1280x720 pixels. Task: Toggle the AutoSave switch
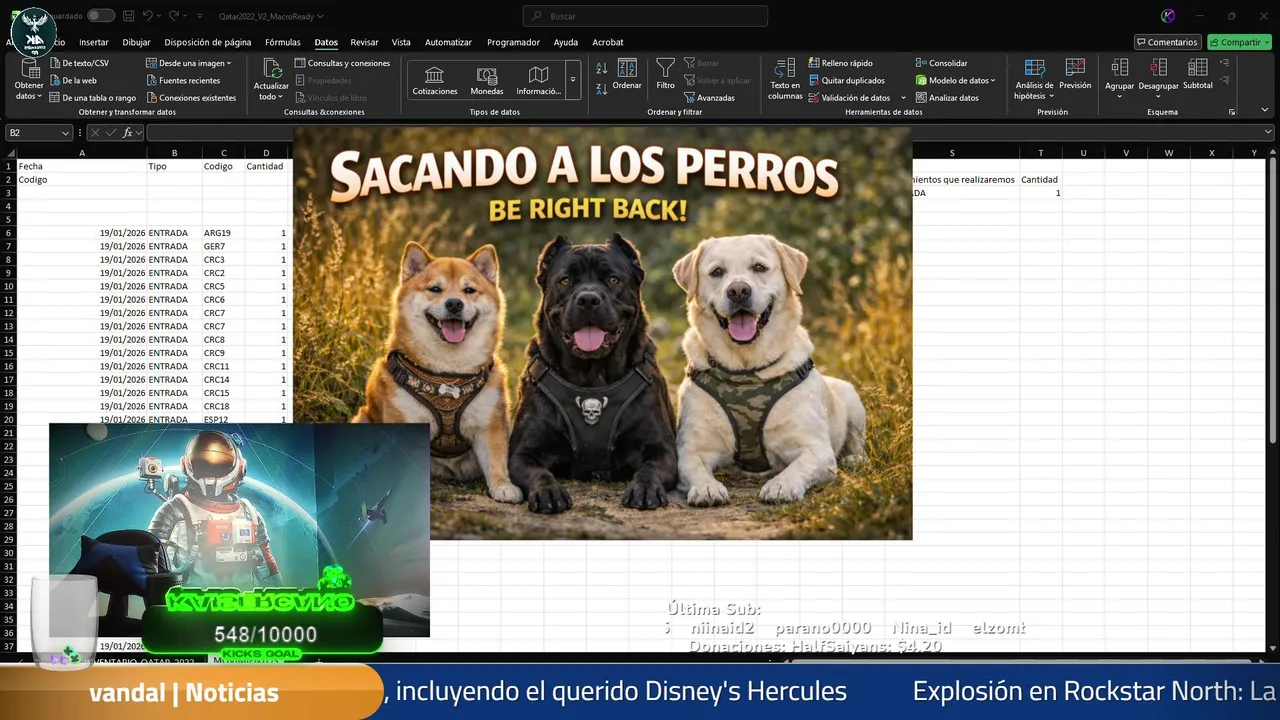pyautogui.click(x=100, y=16)
